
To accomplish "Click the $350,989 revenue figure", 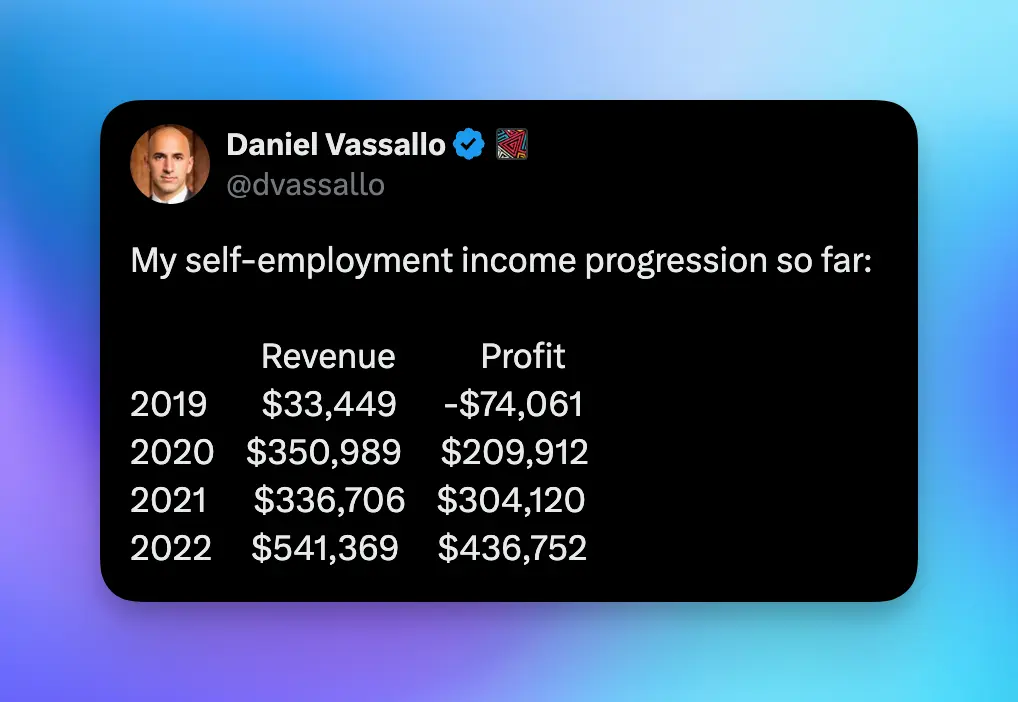I will coord(323,452).
